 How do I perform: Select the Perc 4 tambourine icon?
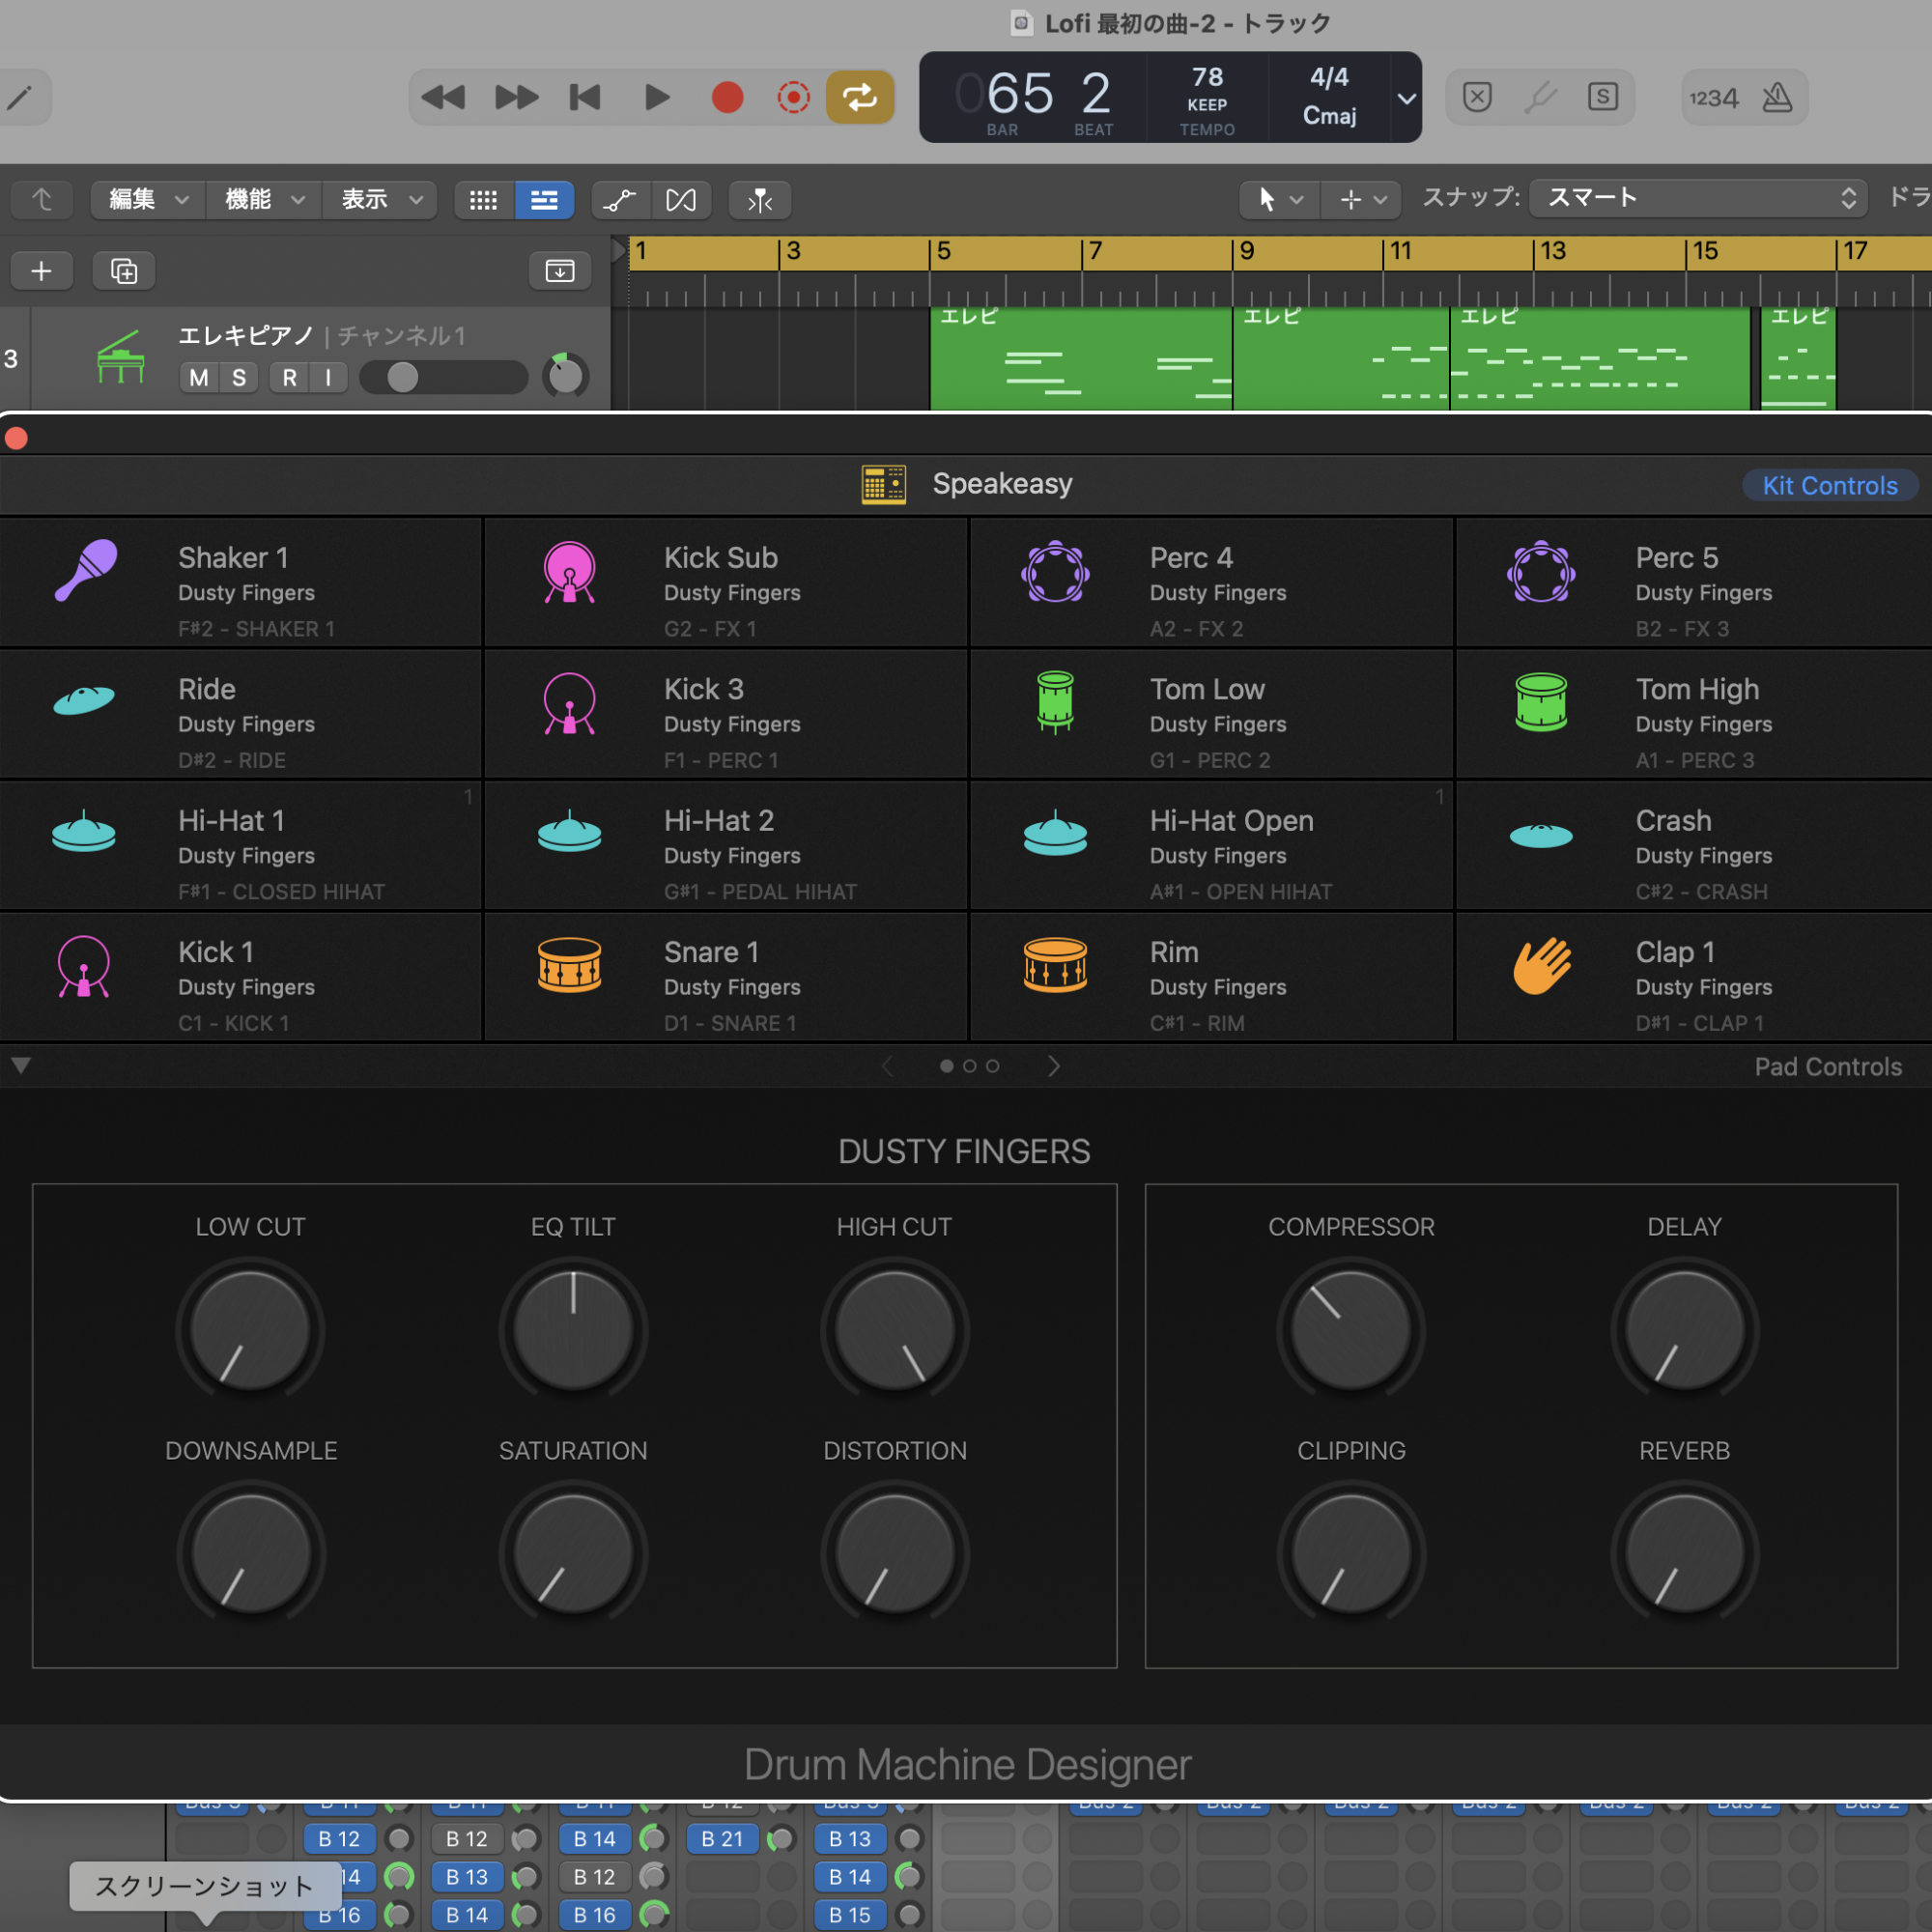tap(1055, 571)
